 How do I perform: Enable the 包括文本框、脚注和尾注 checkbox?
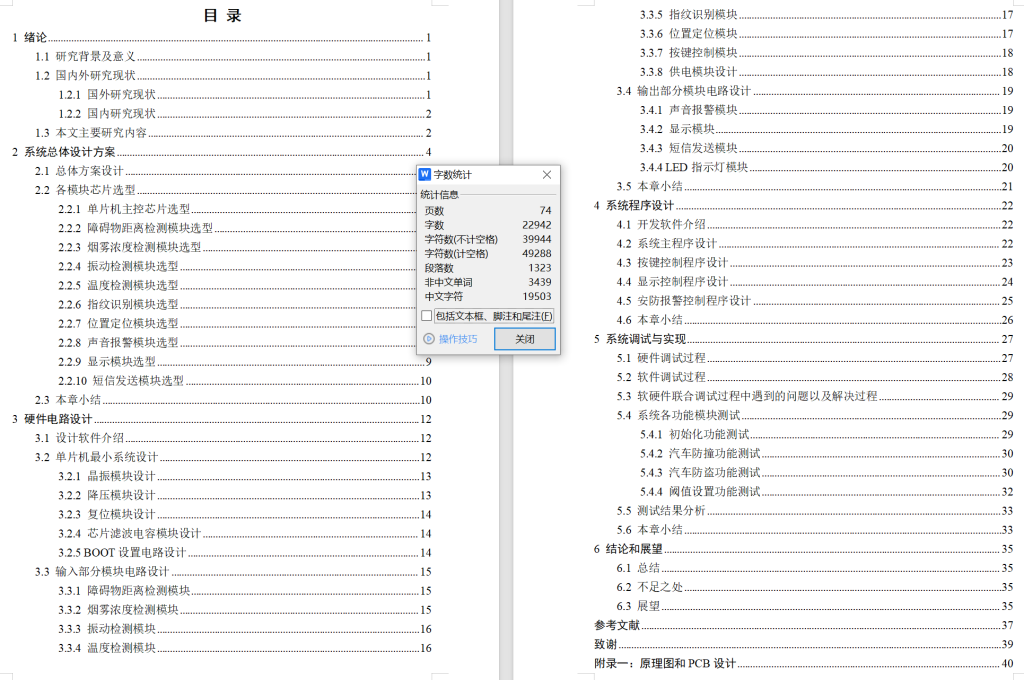tap(426, 316)
